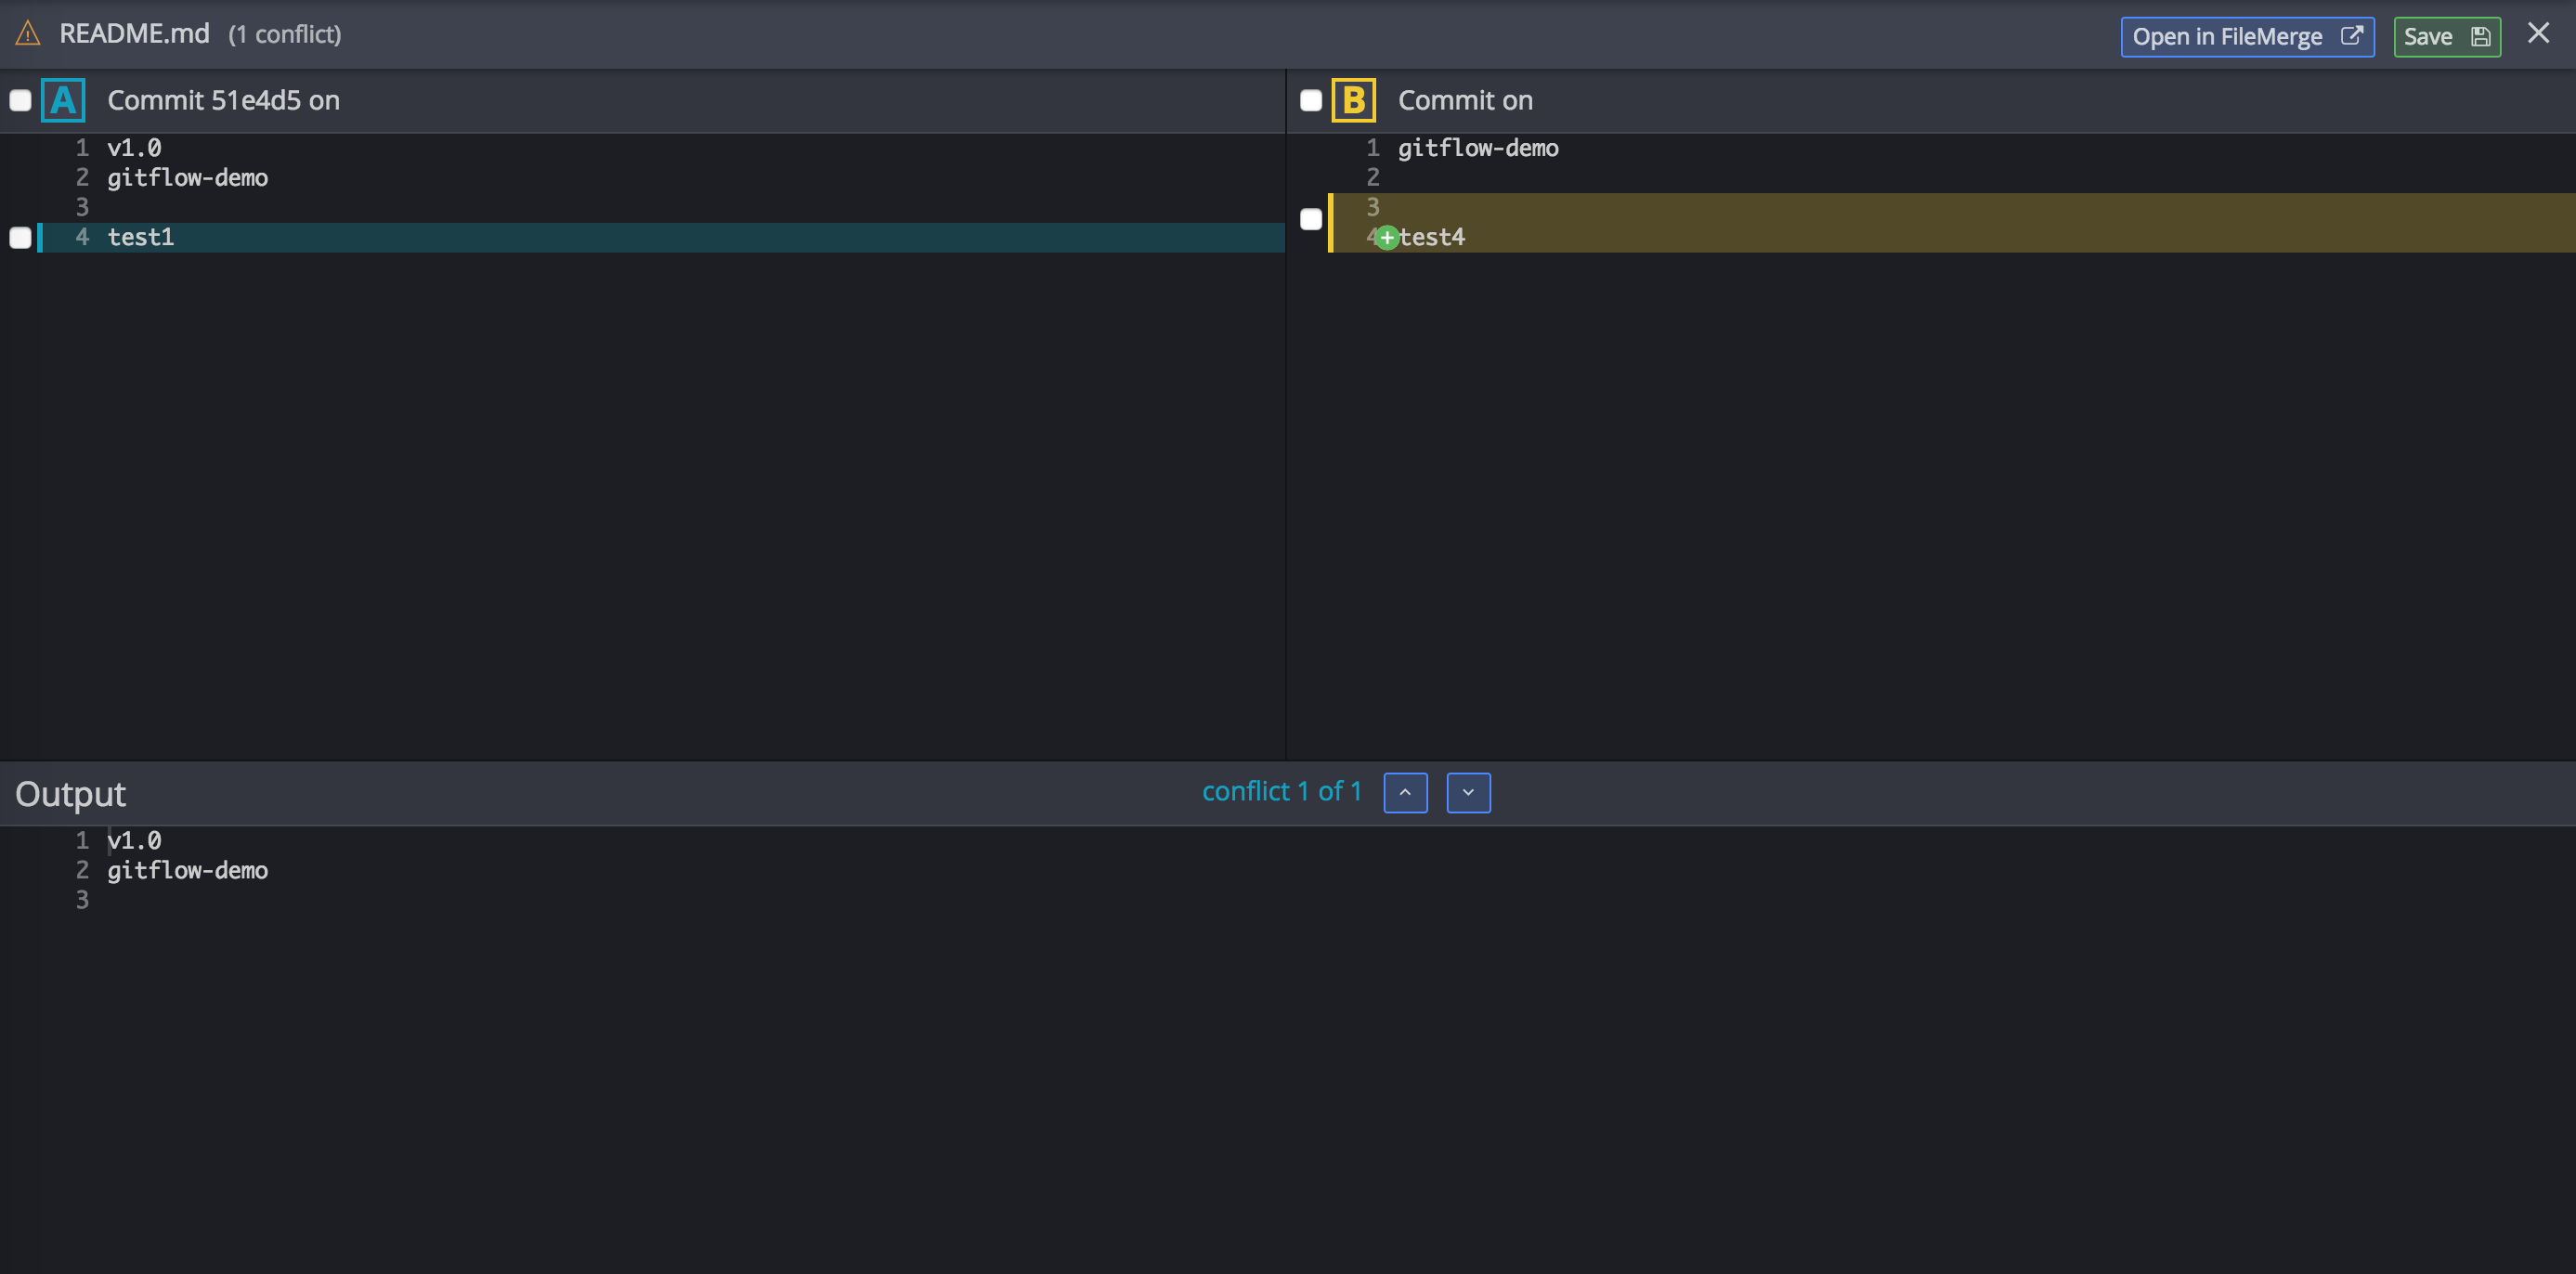
Task: Select the test1 line checkbox in A
Action: coord(20,238)
